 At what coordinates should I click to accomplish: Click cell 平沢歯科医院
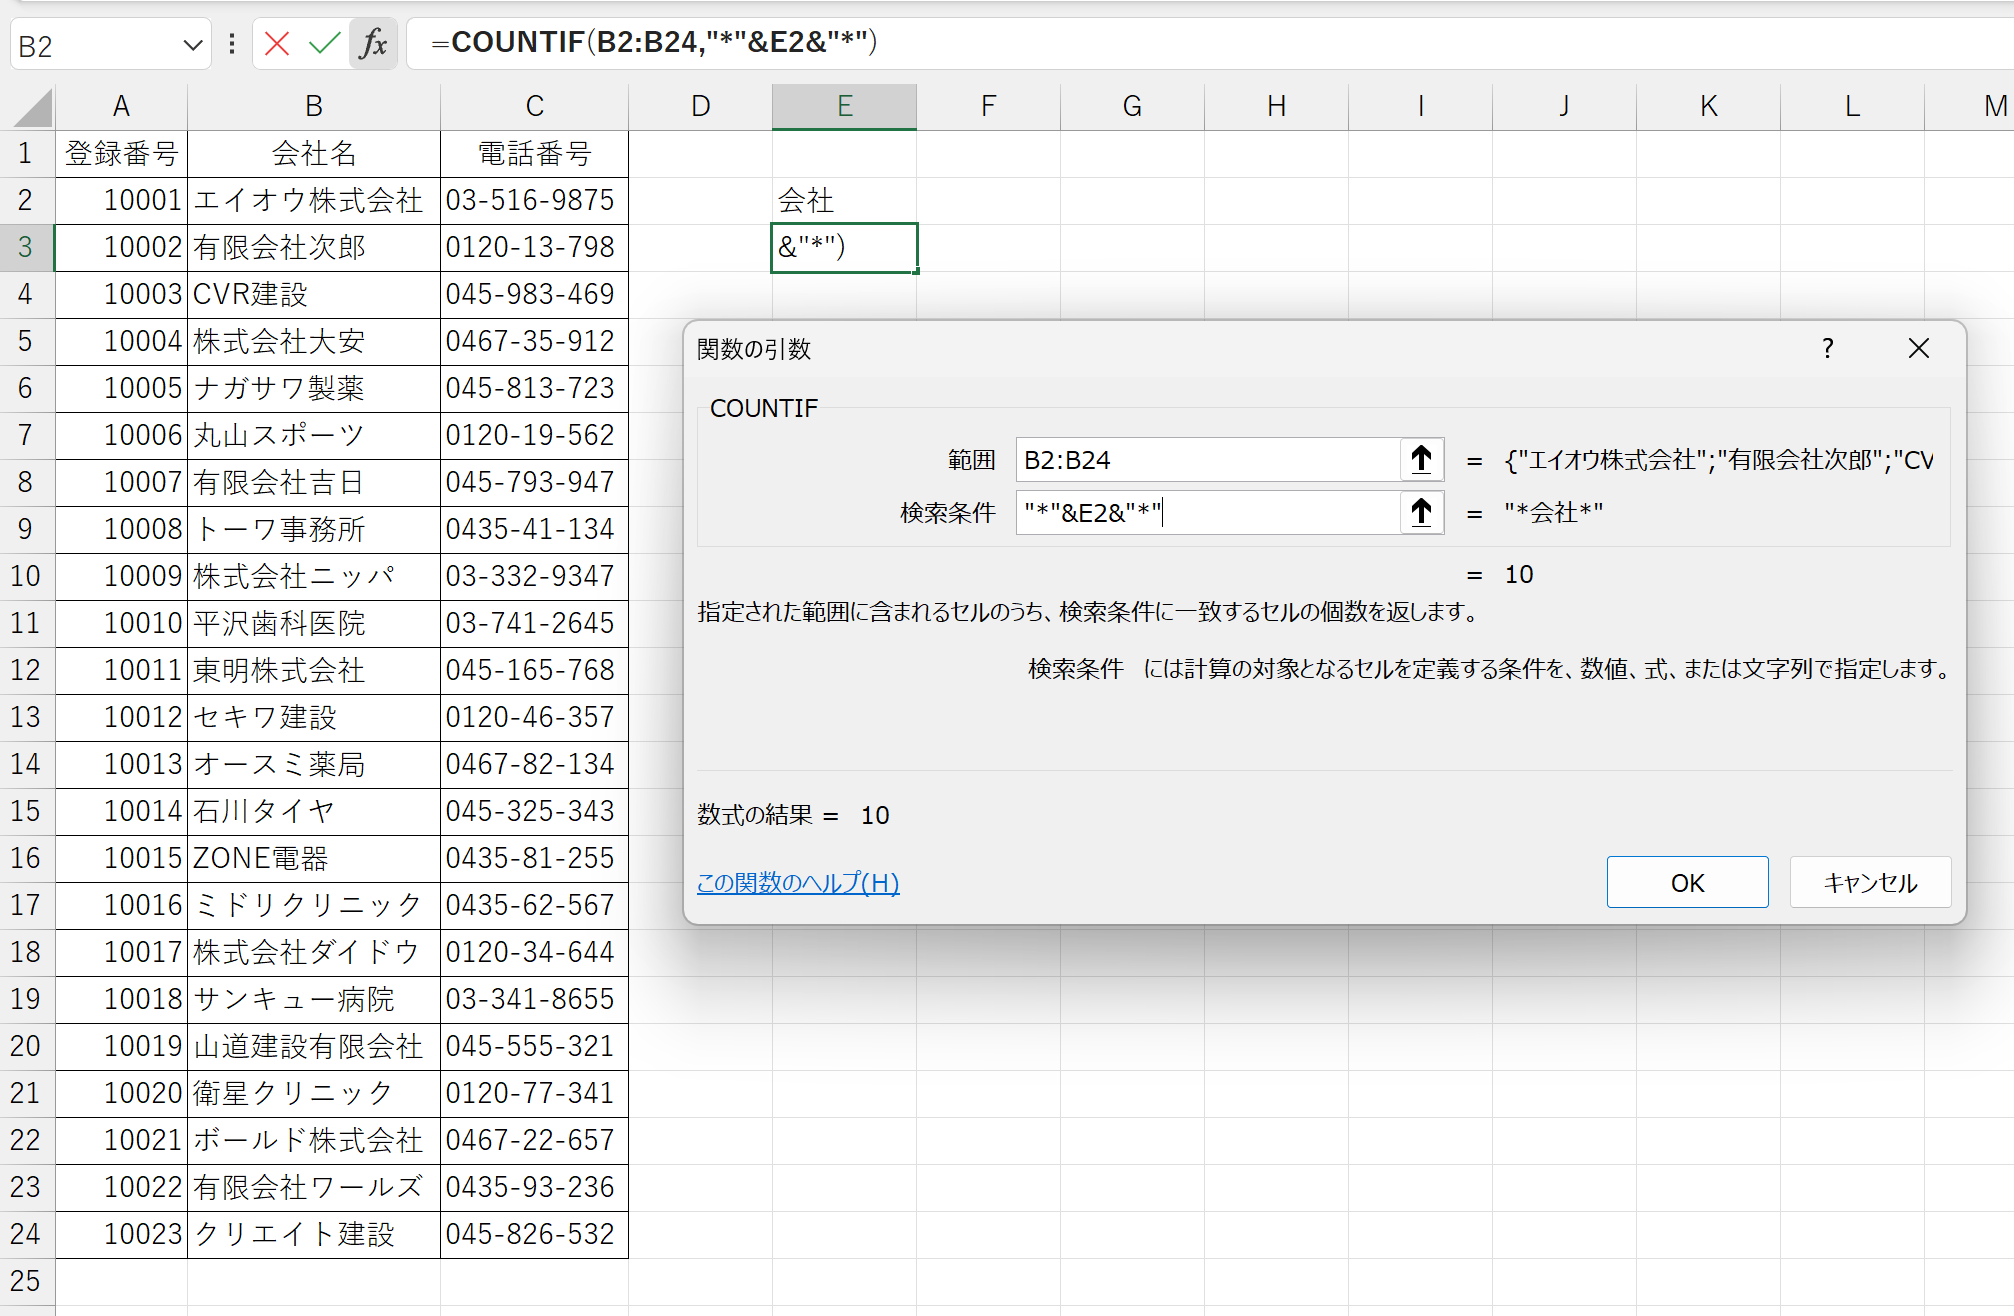pos(314,623)
